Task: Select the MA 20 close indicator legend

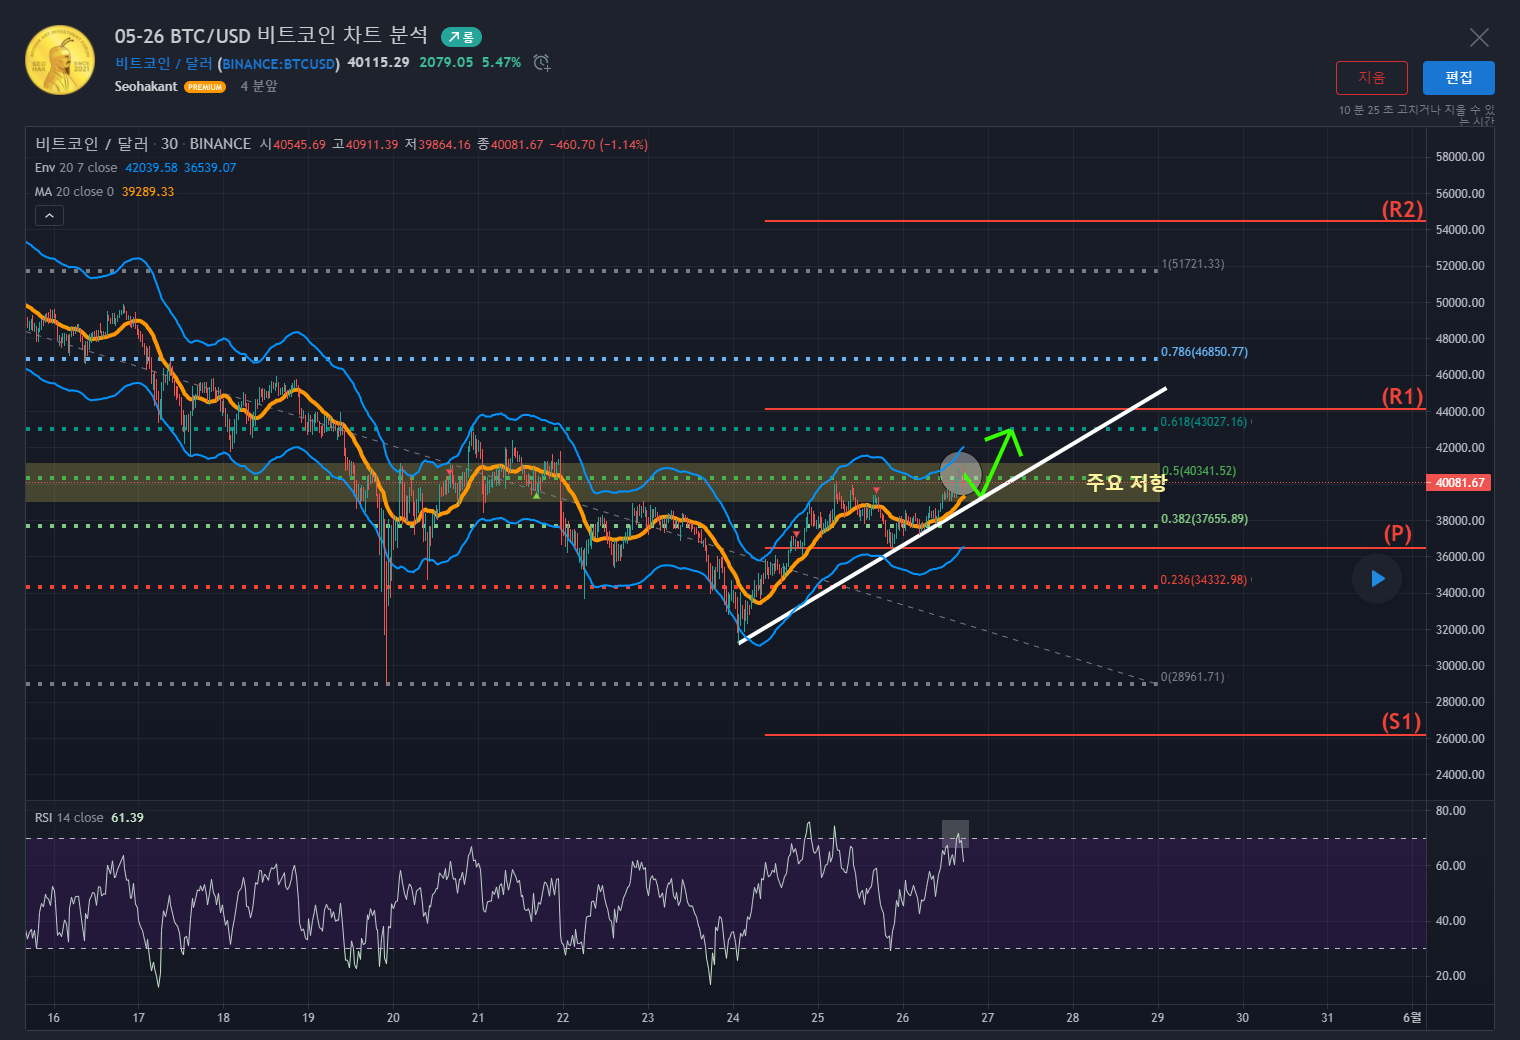Action: pos(74,192)
